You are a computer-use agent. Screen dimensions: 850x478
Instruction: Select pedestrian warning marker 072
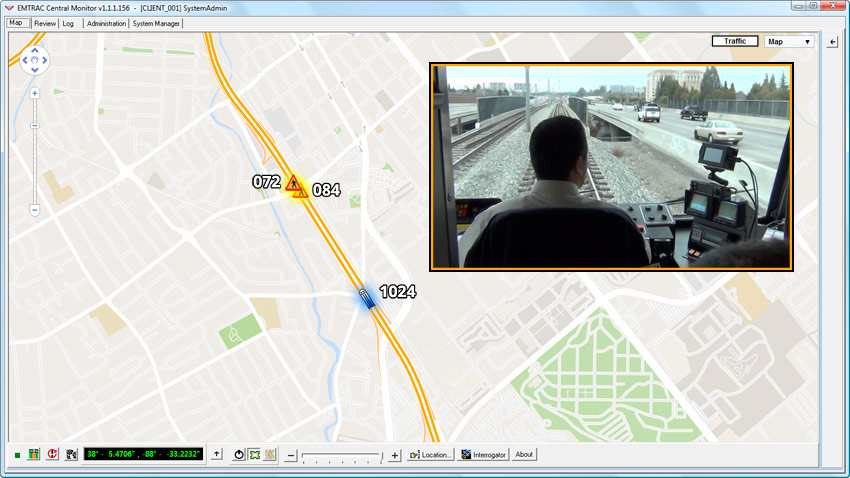tap(293, 183)
